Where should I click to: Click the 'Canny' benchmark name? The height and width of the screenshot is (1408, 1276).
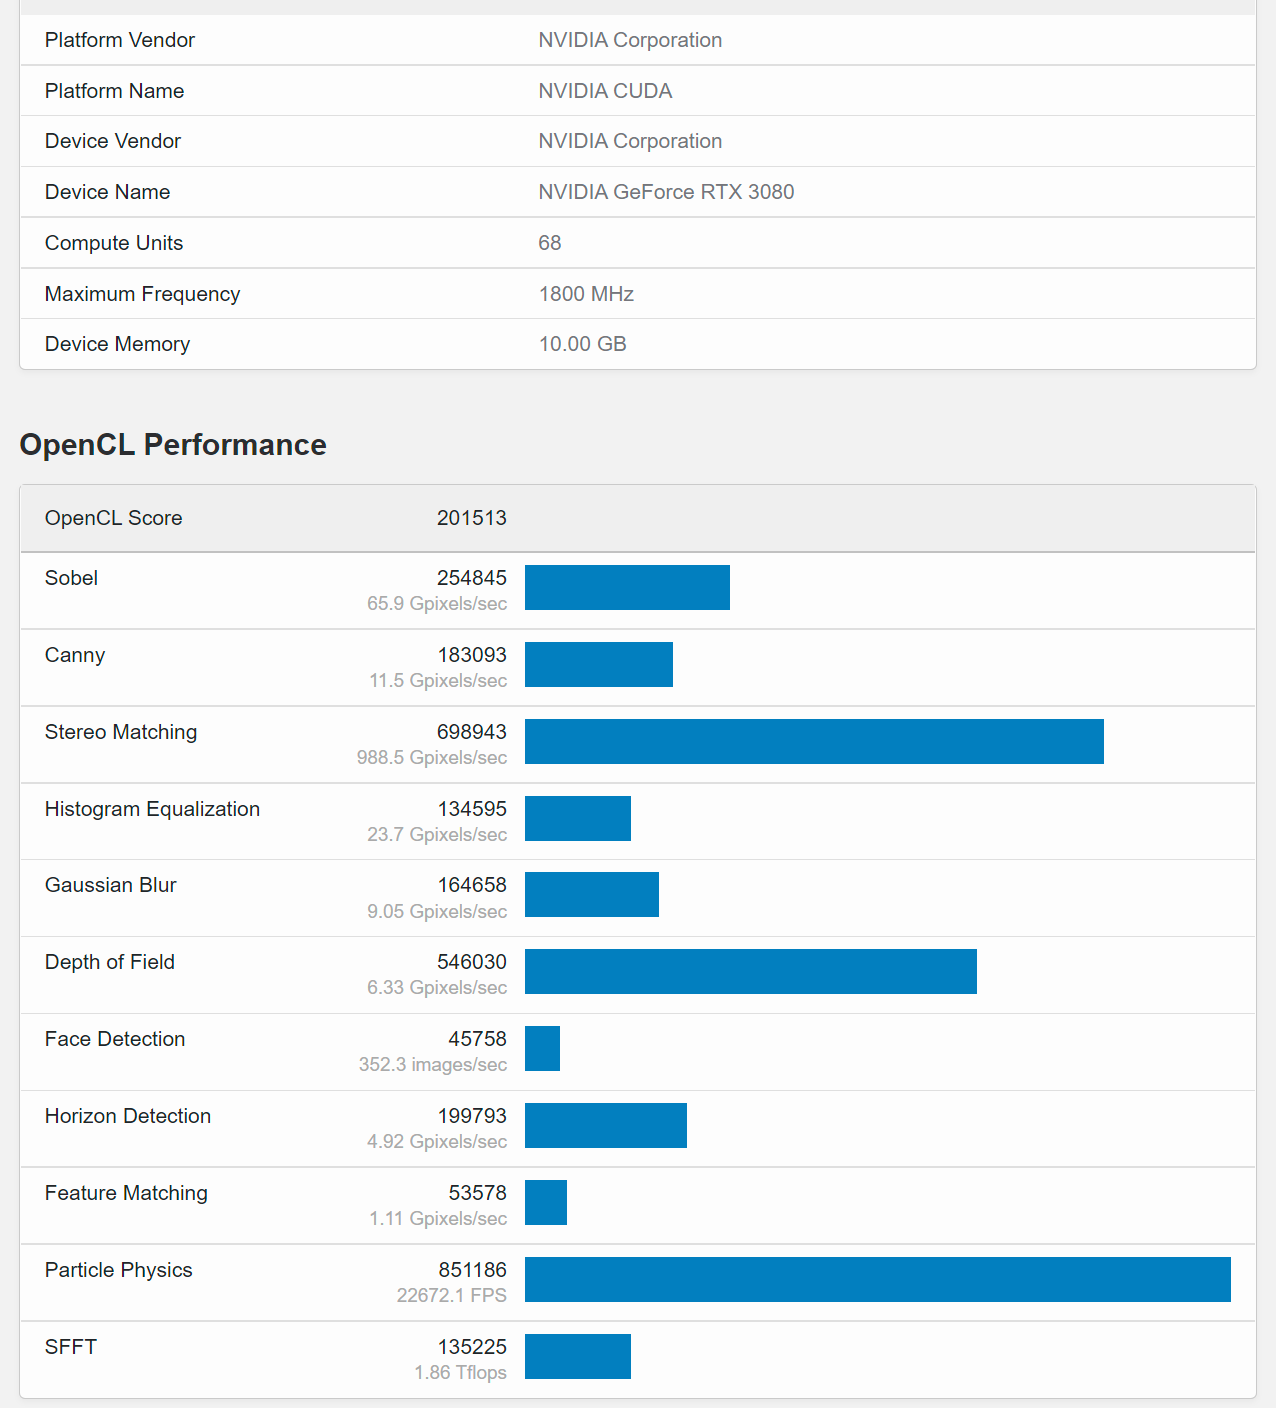(x=75, y=655)
